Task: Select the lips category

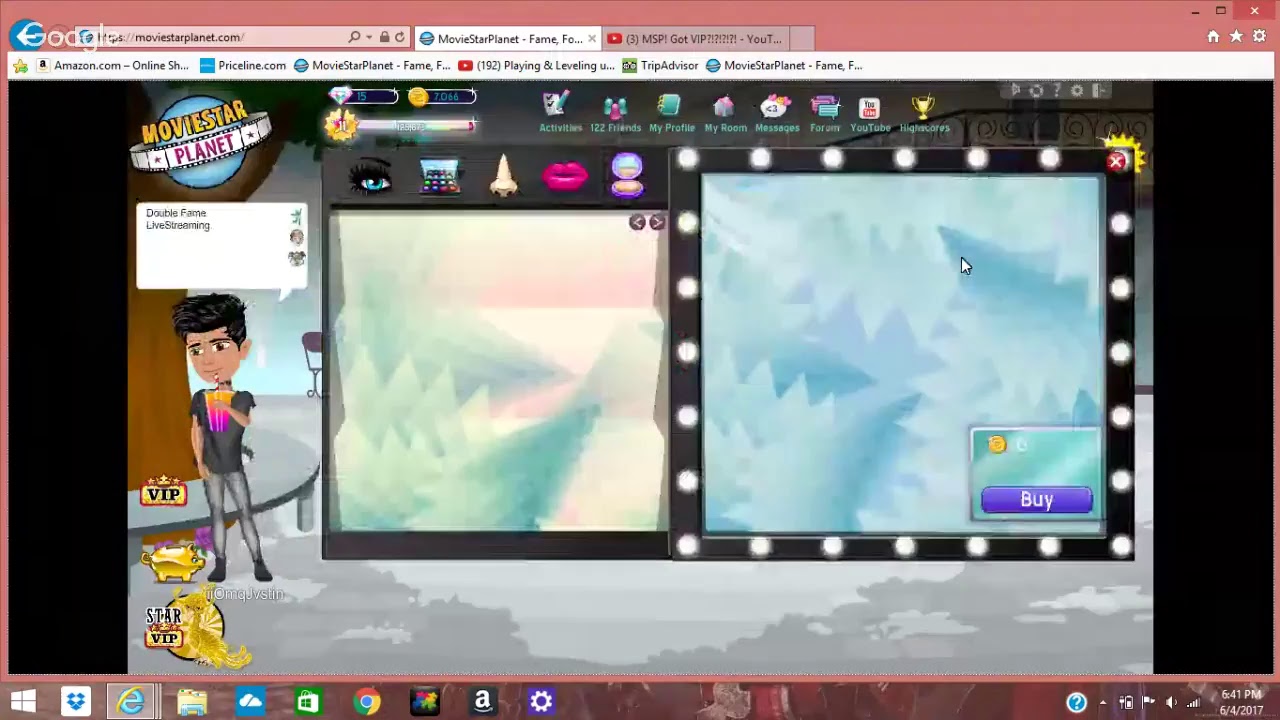Action: 565,177
